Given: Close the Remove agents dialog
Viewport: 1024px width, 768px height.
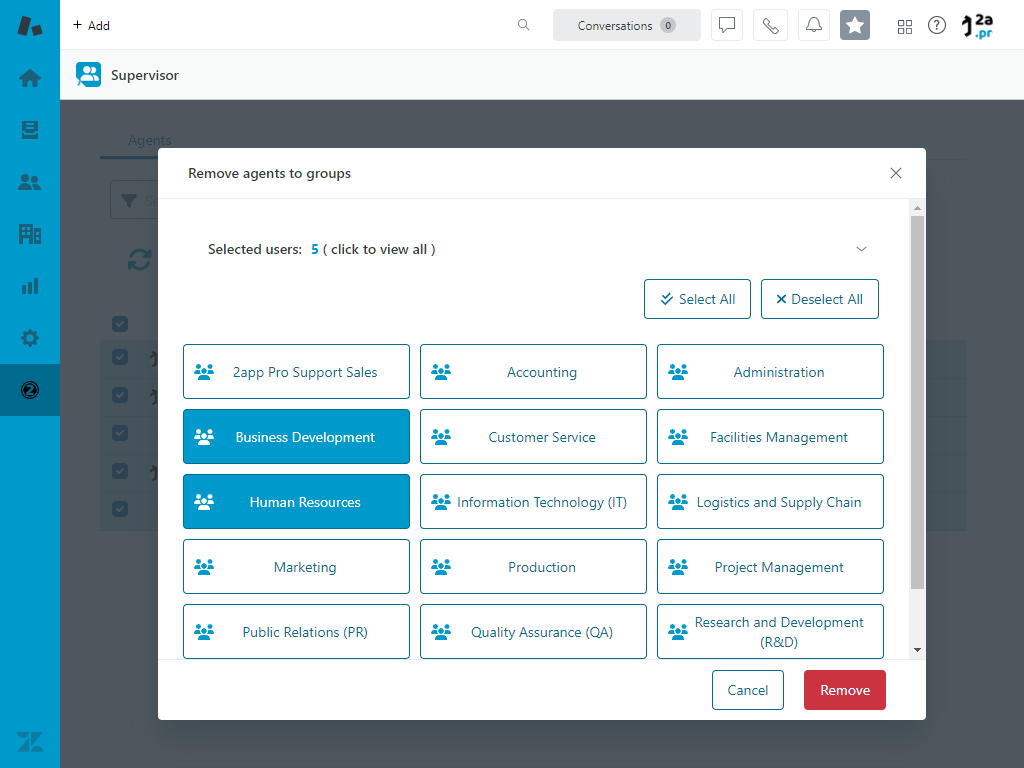Looking at the screenshot, I should pos(896,173).
